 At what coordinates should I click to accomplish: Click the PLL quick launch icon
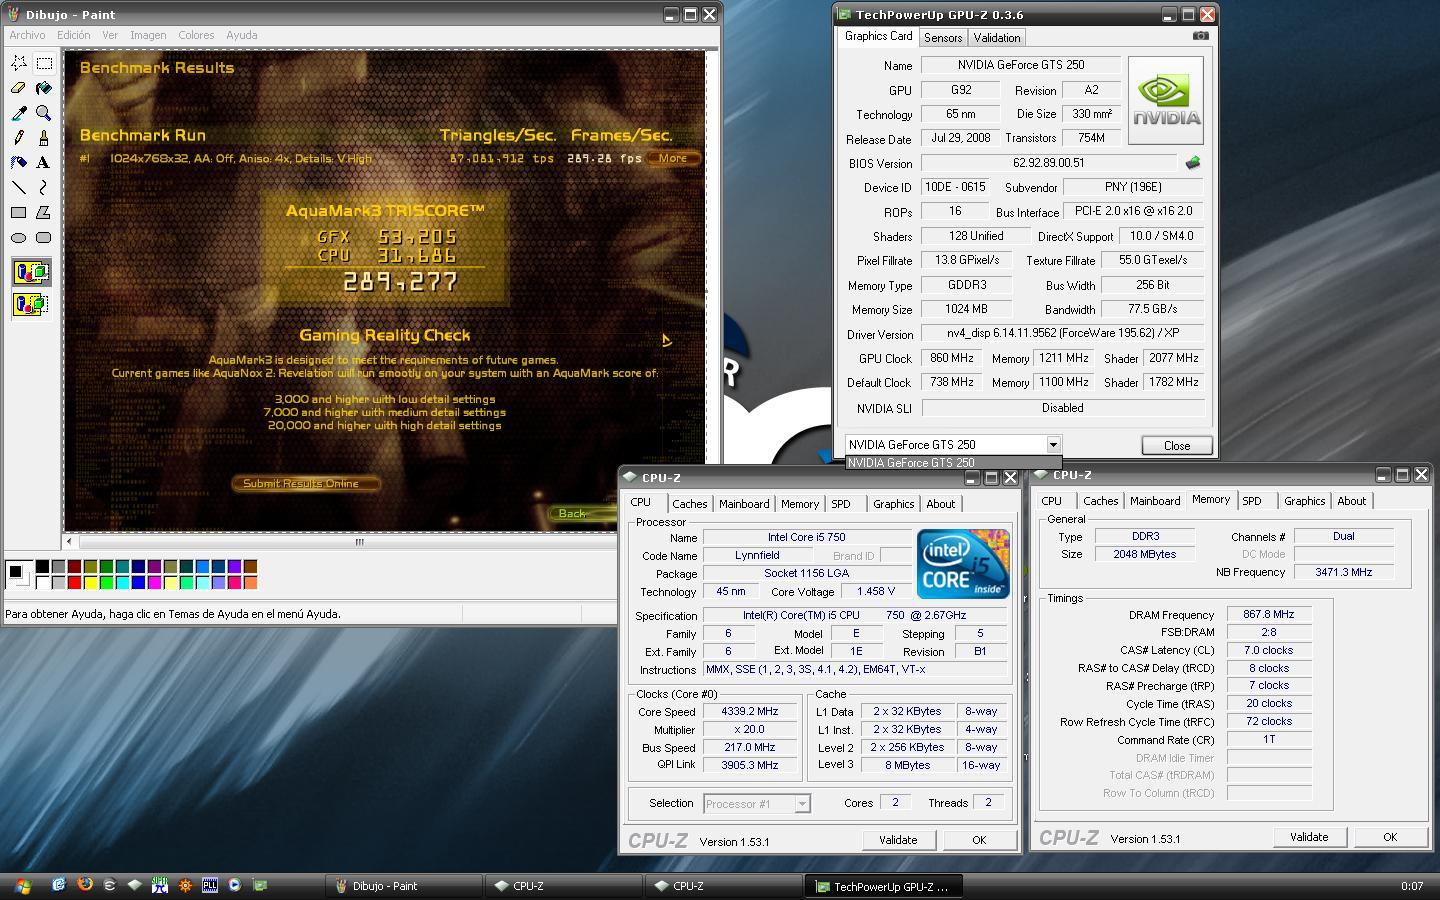210,885
